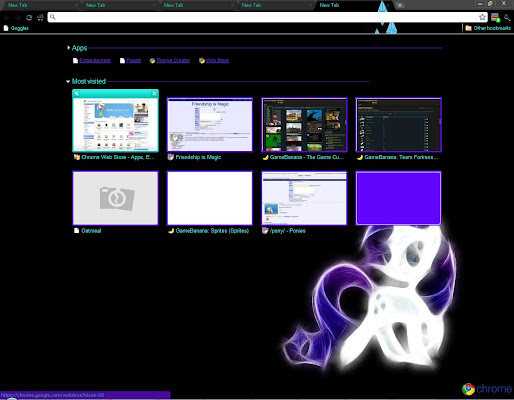Click the Chrome icon beside Web Store

pos(202,61)
